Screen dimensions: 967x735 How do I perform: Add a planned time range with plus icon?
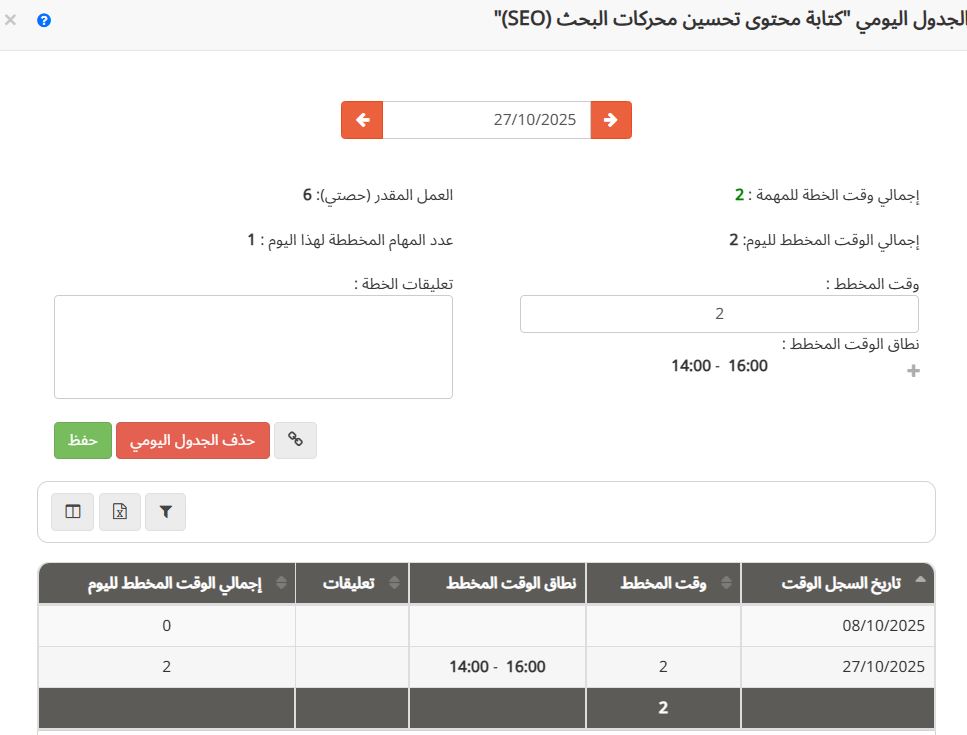pyautogui.click(x=912, y=370)
